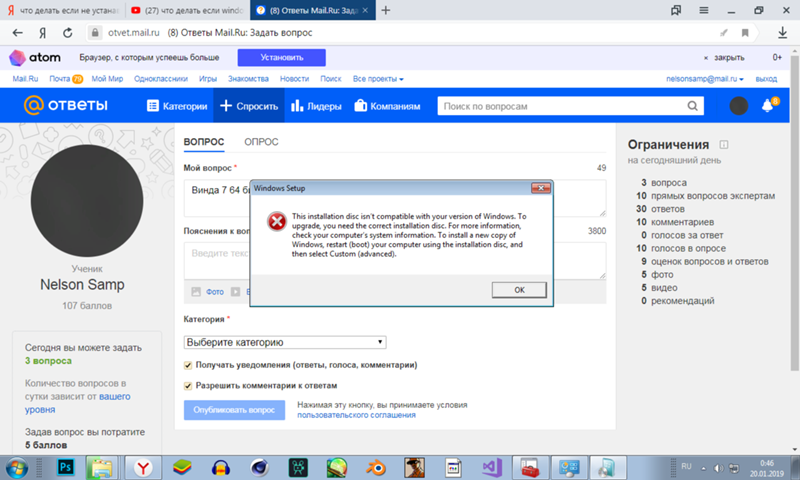Click the round profile avatar in header
This screenshot has height=480, width=800.
739,106
